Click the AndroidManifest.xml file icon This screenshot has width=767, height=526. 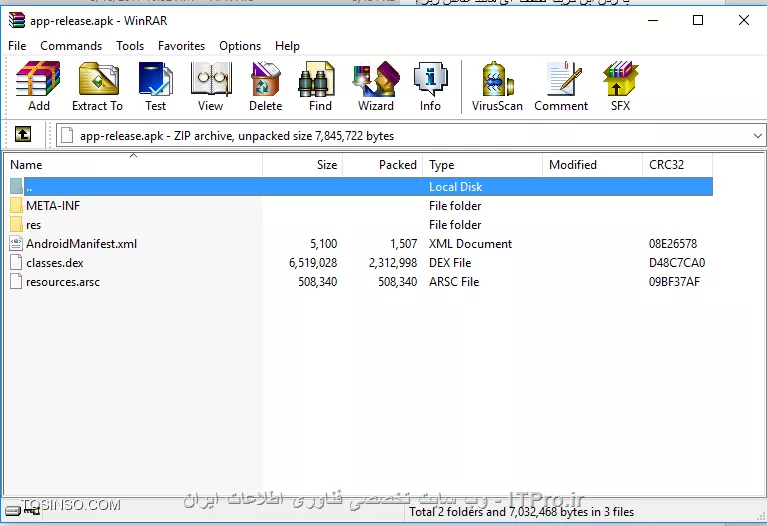click(x=16, y=244)
